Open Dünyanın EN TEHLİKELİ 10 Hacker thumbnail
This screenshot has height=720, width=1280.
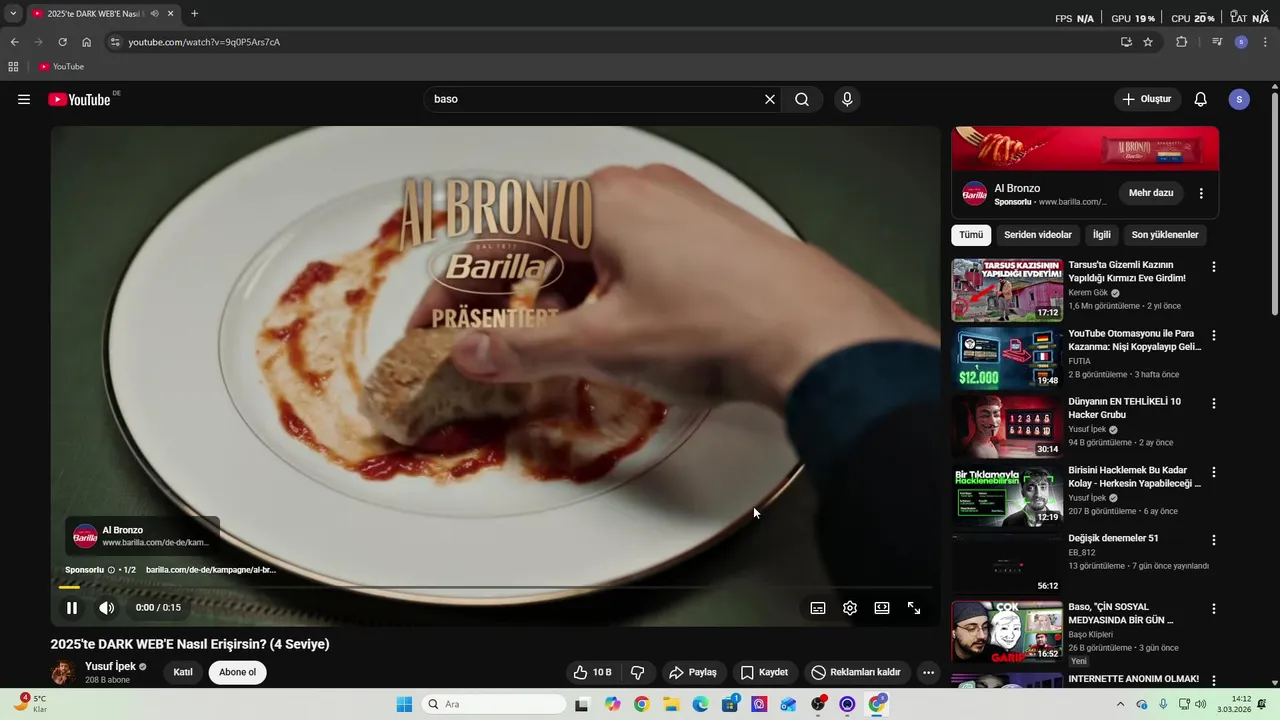pyautogui.click(x=1006, y=426)
